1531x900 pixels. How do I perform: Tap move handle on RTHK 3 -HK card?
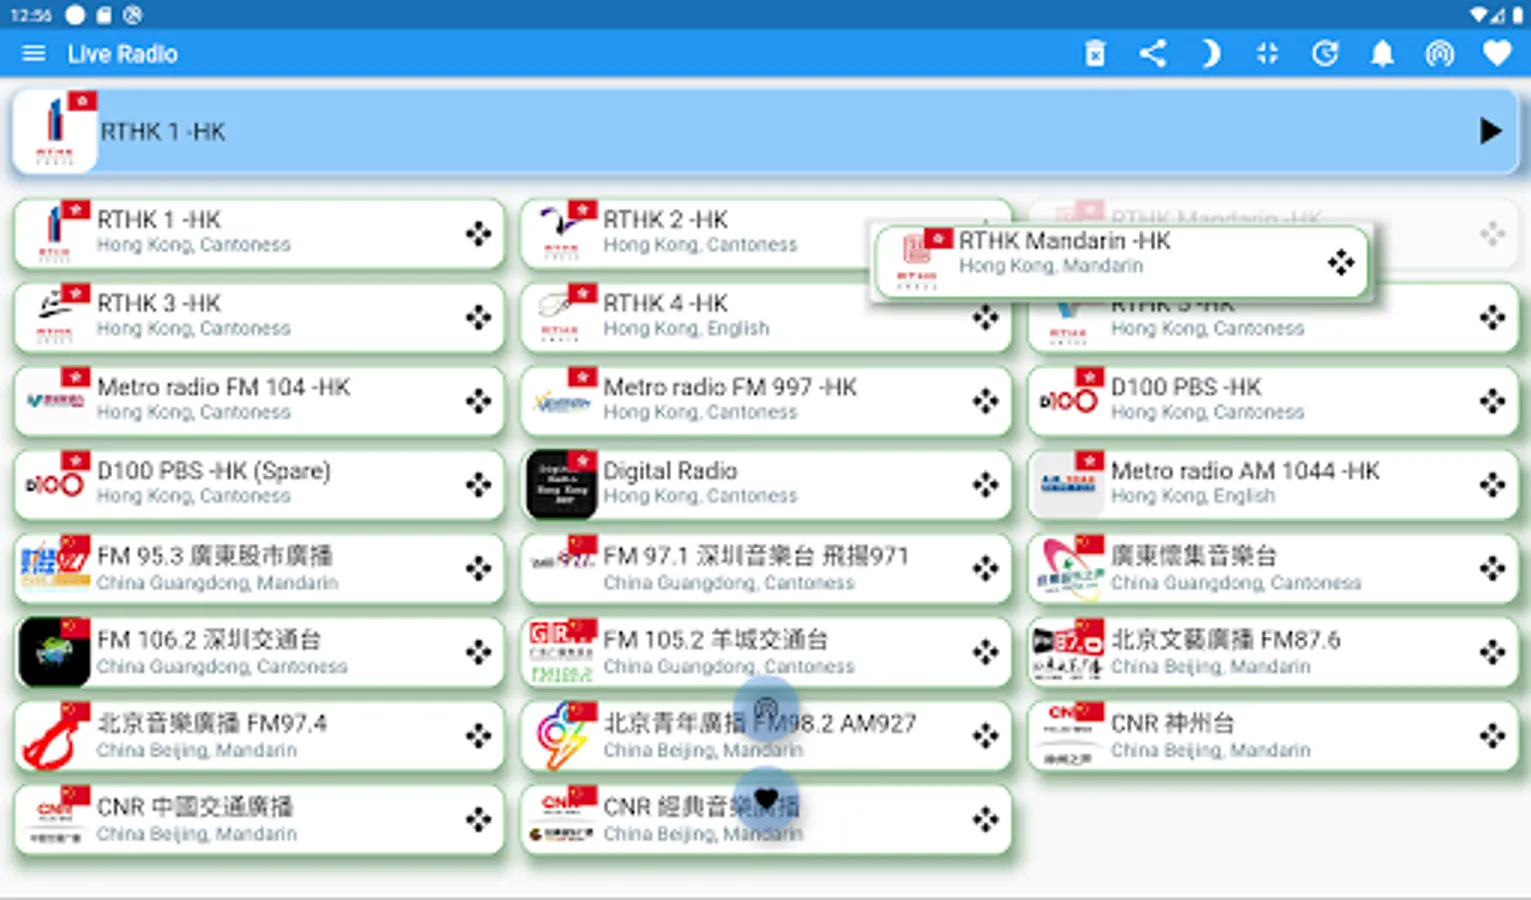click(478, 318)
